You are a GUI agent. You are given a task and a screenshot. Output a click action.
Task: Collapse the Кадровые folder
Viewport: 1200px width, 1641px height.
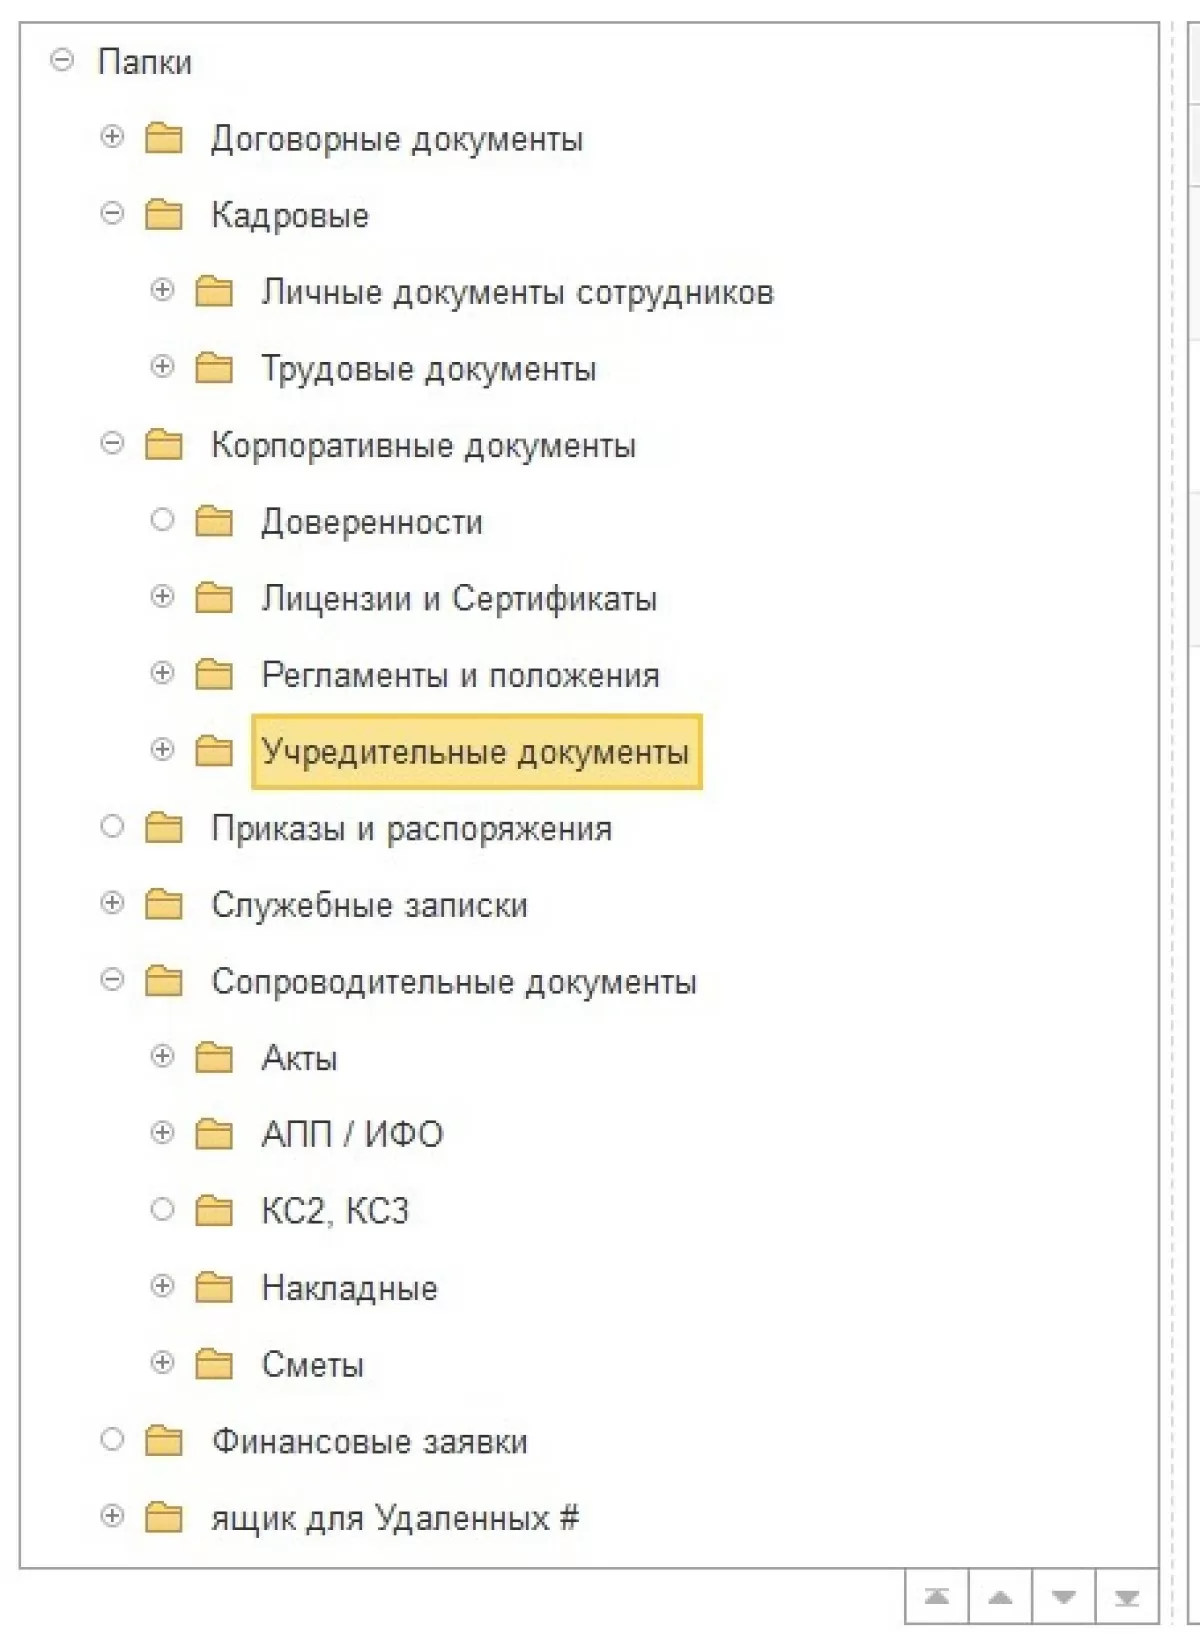pos(112,214)
